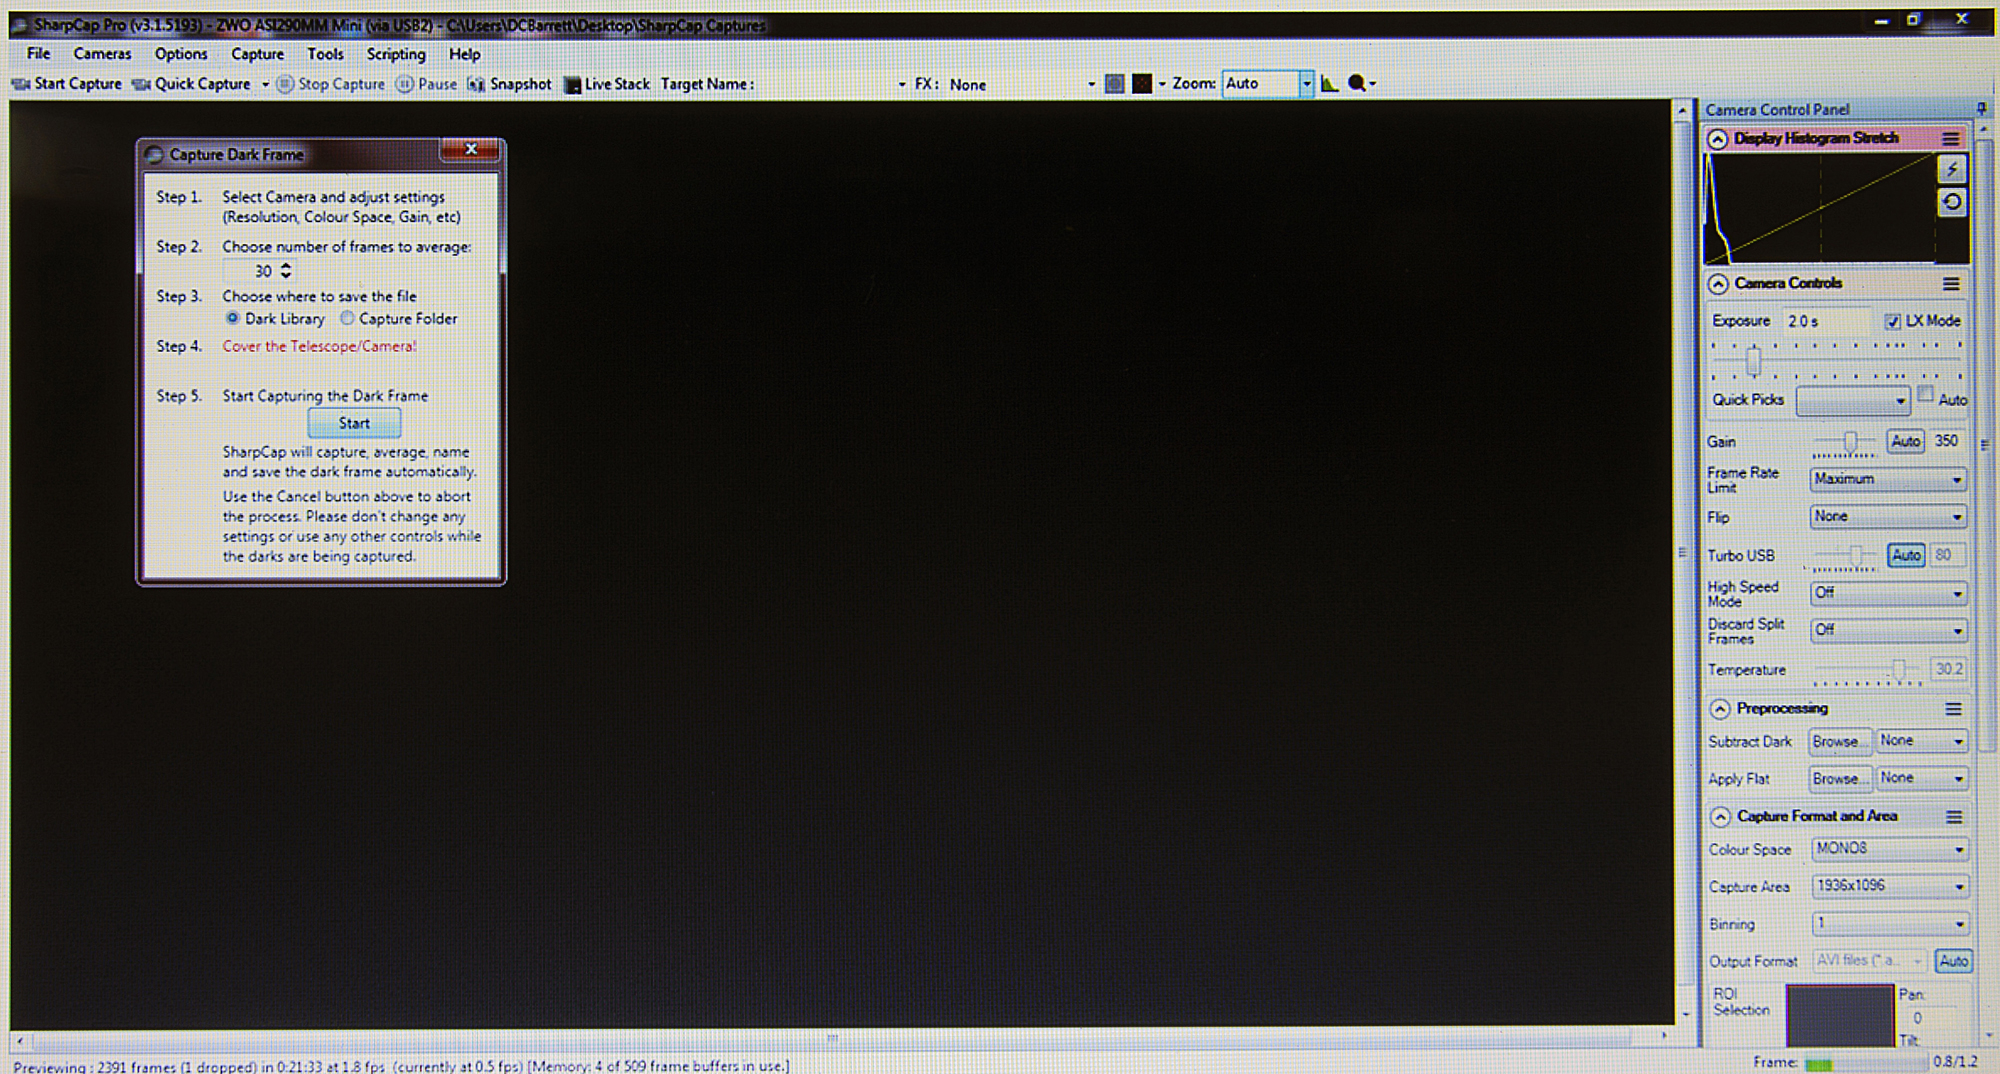Image resolution: width=2000 pixels, height=1074 pixels.
Task: Take a Snapshot from the toolbar
Action: 510,84
